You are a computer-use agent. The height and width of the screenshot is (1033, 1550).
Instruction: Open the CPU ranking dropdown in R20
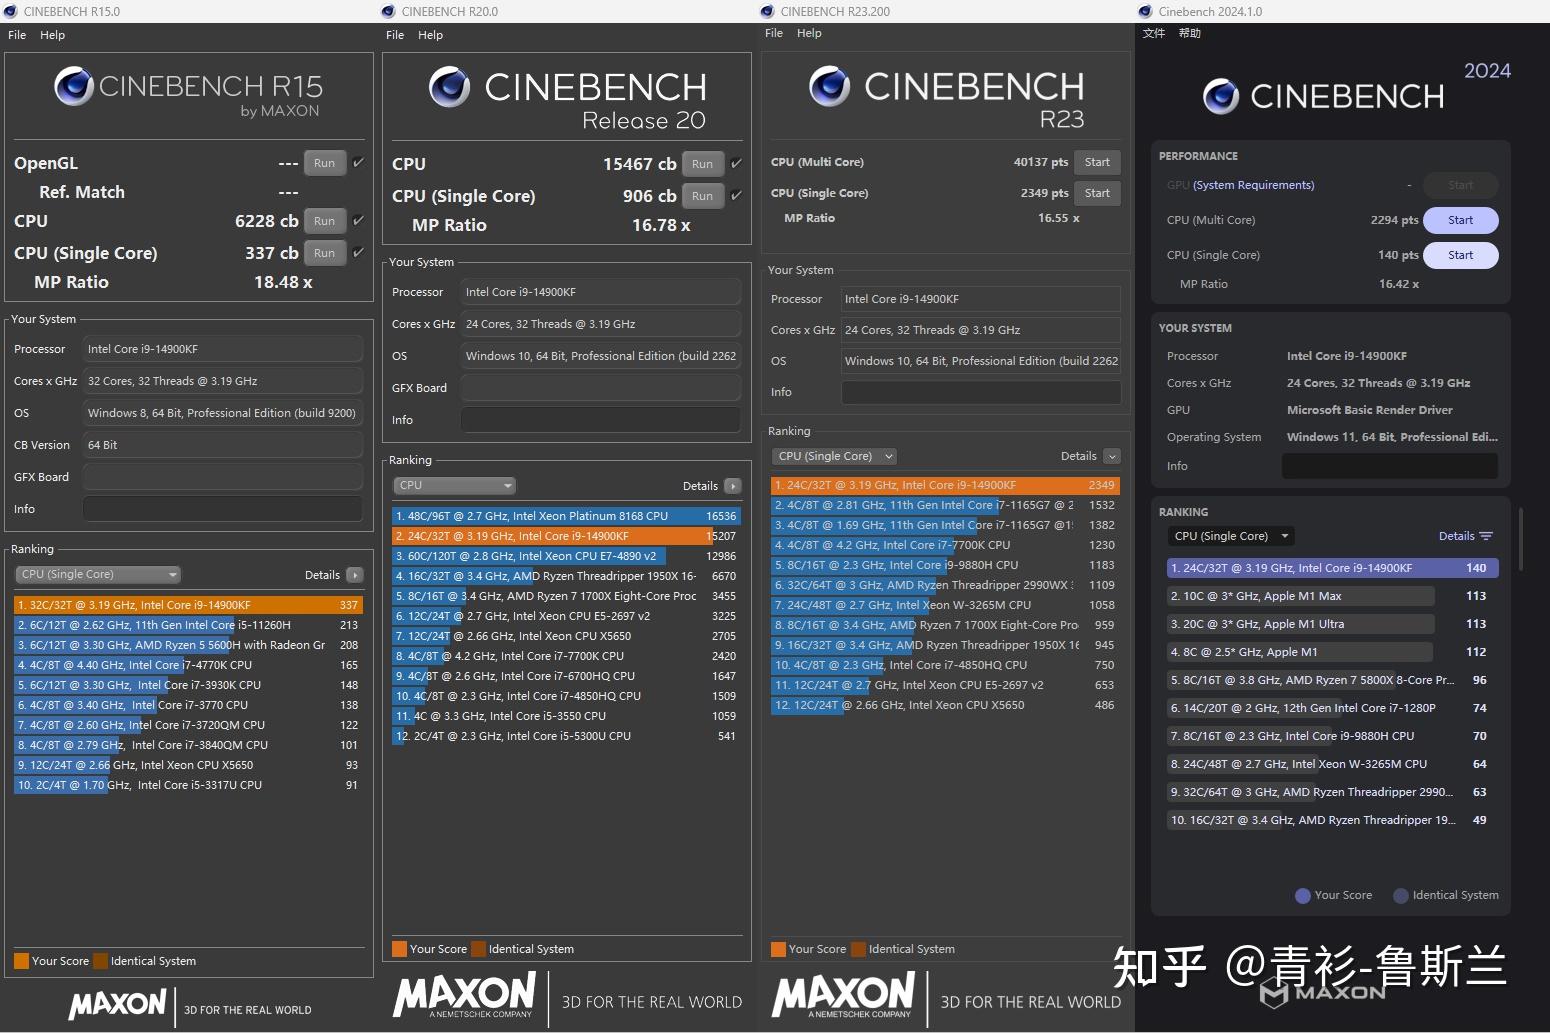(455, 486)
